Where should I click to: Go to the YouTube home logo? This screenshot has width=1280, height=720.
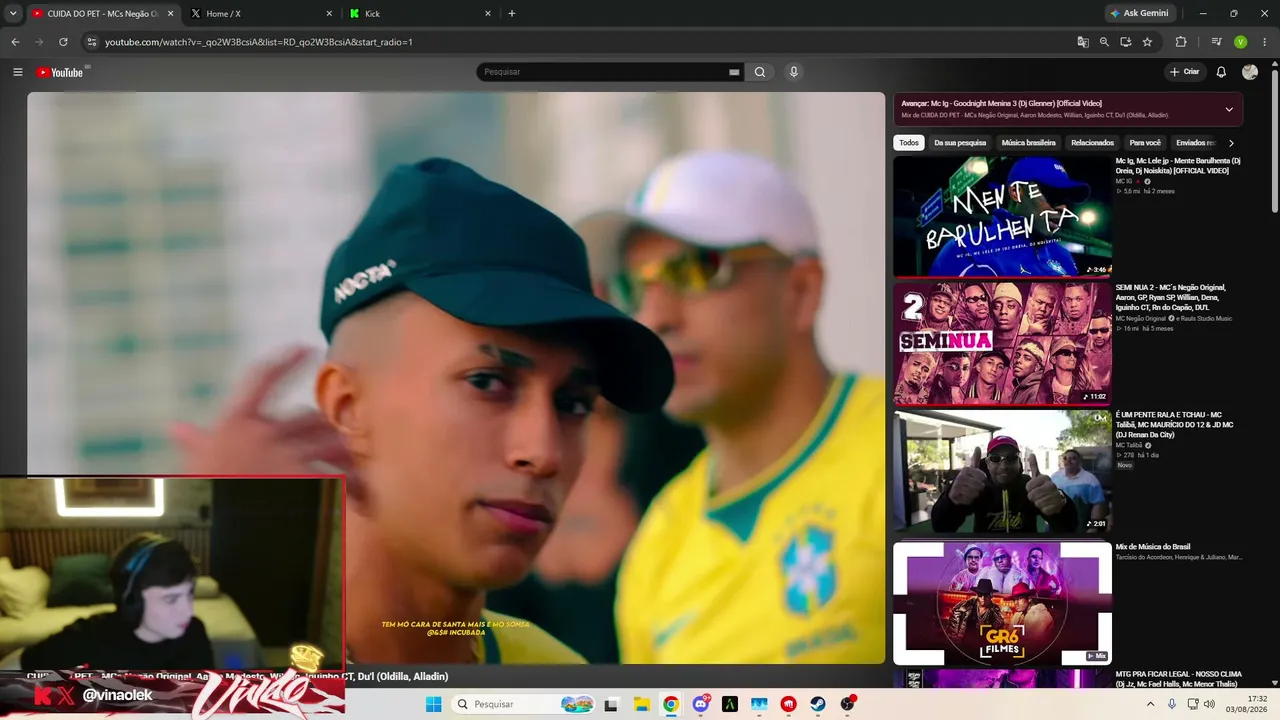(x=60, y=72)
